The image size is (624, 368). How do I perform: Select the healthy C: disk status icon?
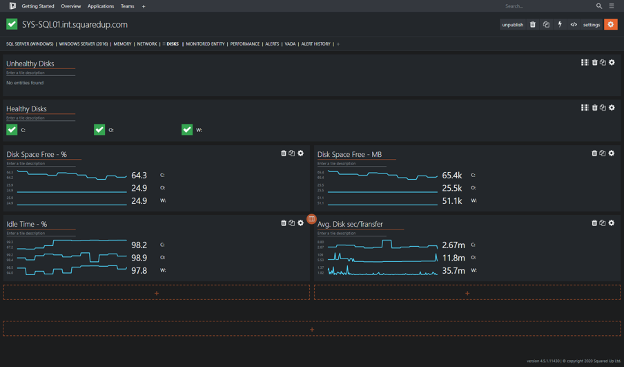[12, 130]
